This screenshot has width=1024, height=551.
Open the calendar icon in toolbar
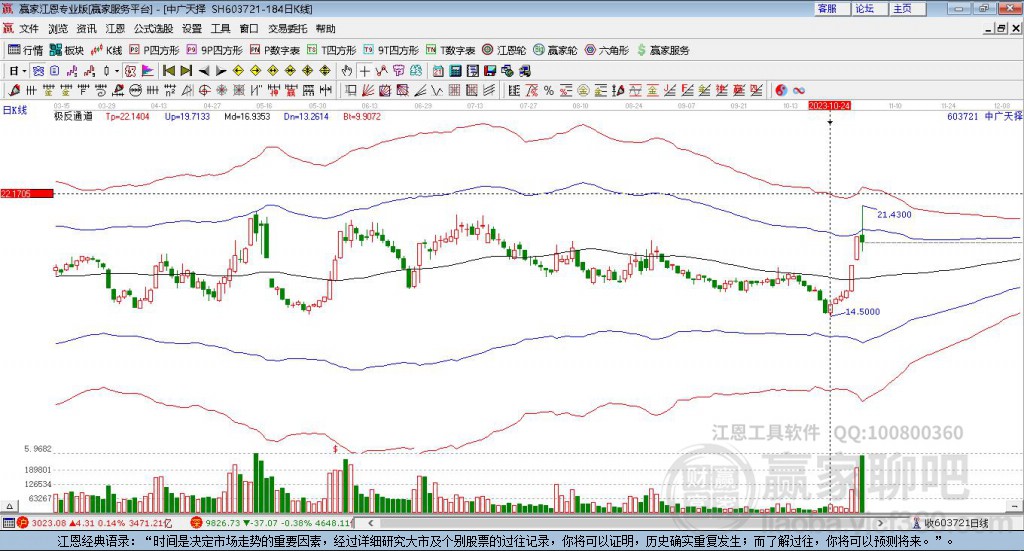point(438,71)
